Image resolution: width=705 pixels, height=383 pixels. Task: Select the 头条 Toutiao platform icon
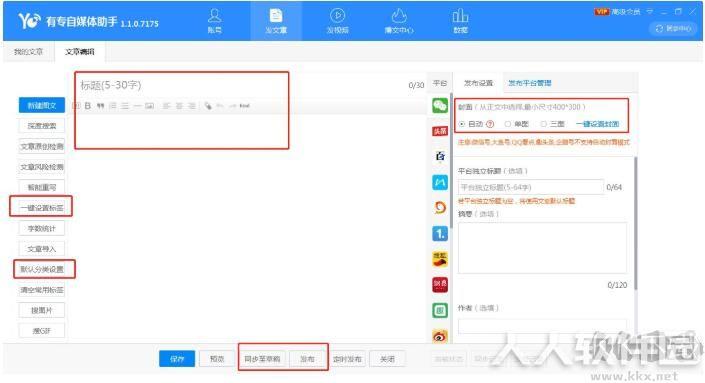click(x=440, y=131)
